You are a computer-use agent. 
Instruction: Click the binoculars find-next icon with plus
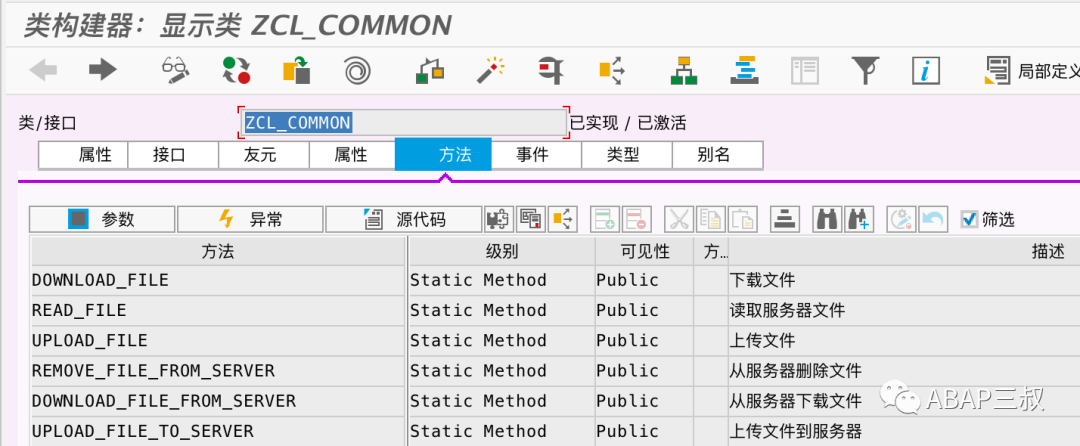point(859,220)
